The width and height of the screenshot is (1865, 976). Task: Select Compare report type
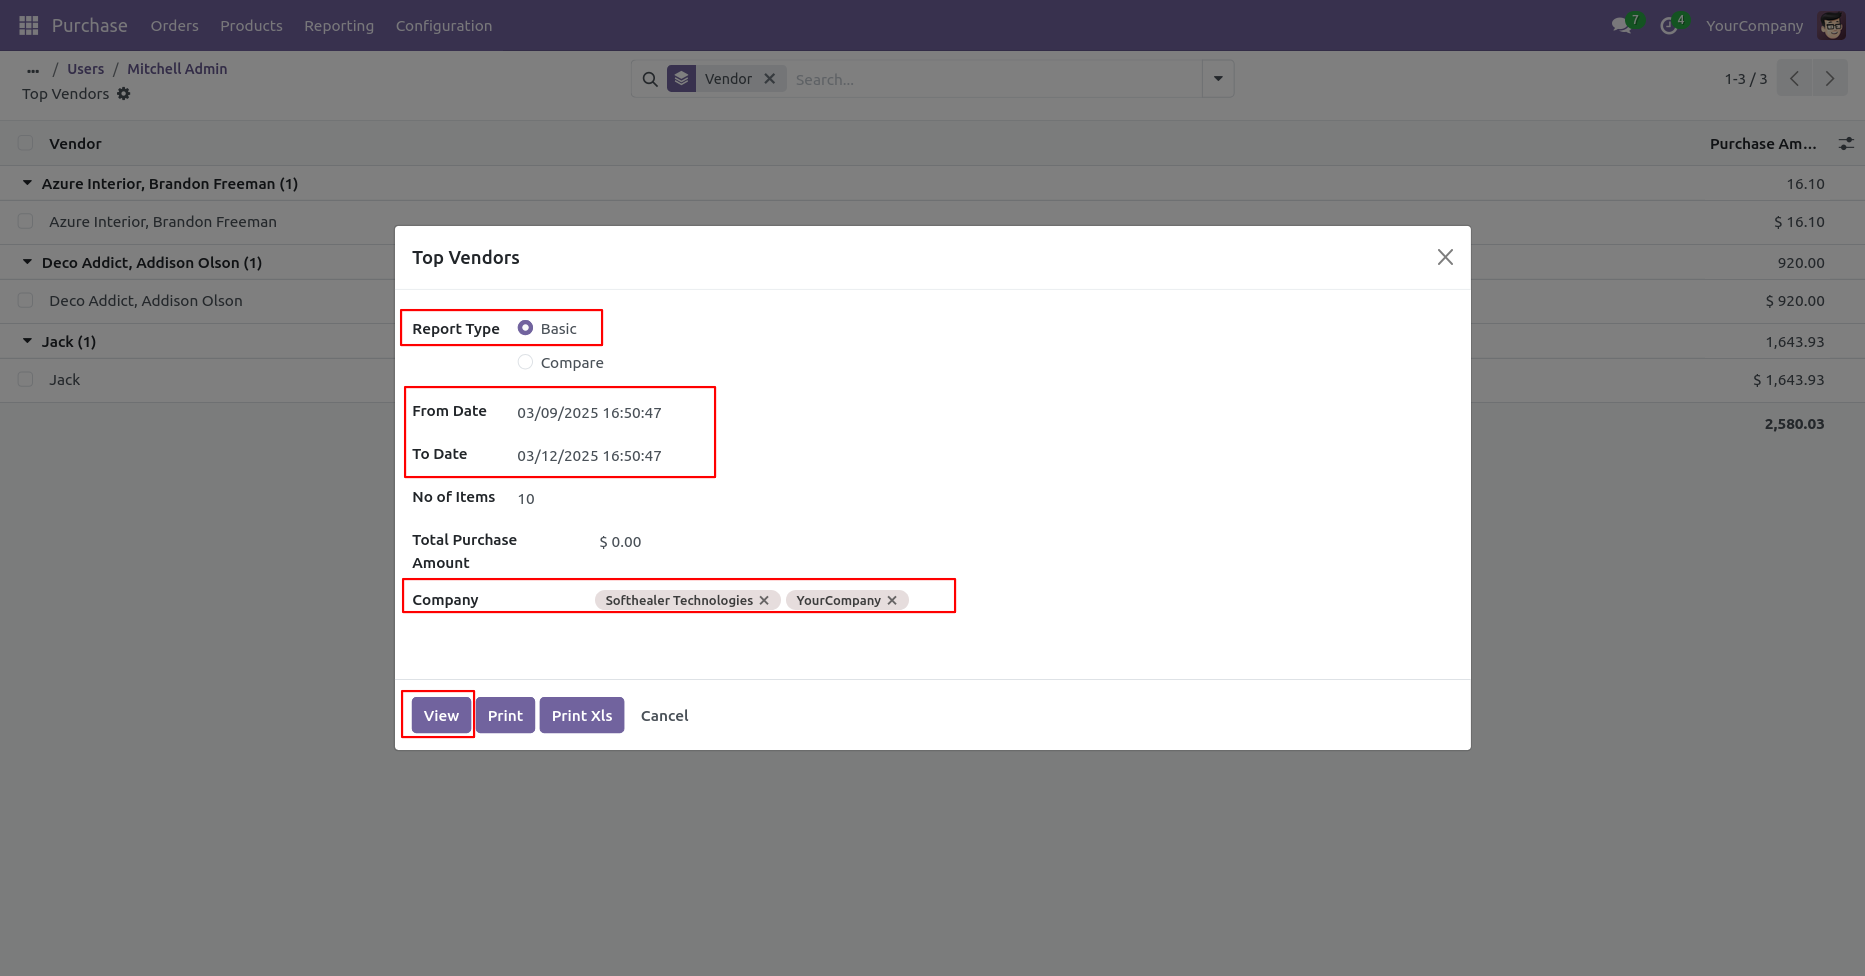525,362
